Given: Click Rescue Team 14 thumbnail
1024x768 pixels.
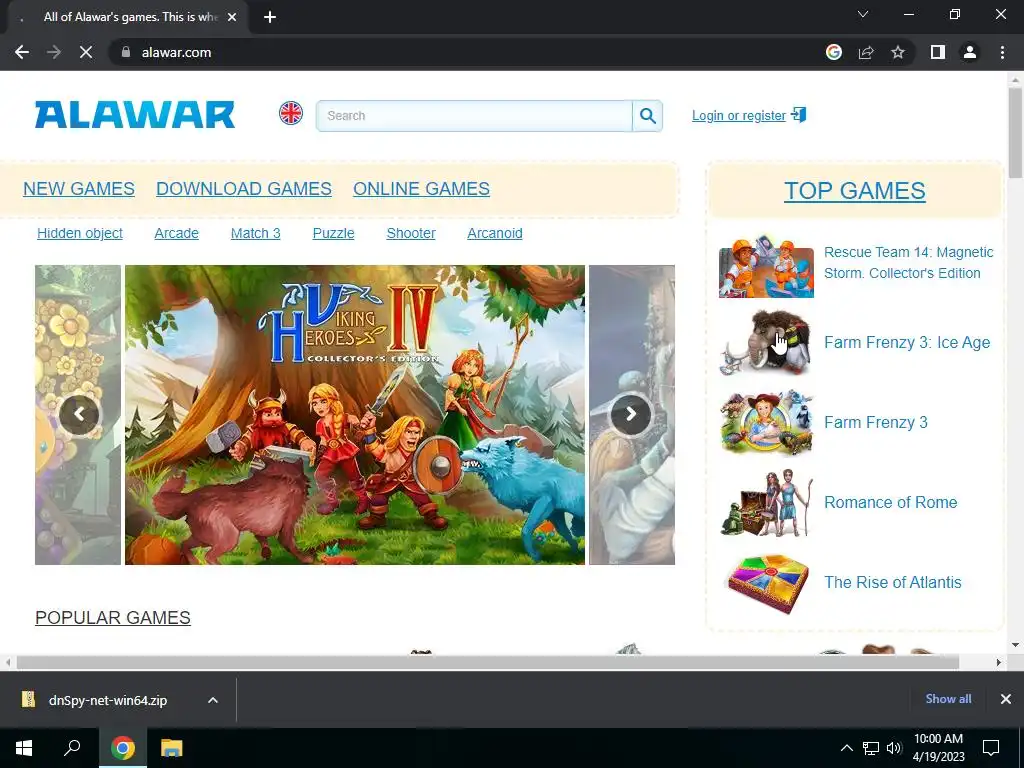Looking at the screenshot, I should point(766,267).
